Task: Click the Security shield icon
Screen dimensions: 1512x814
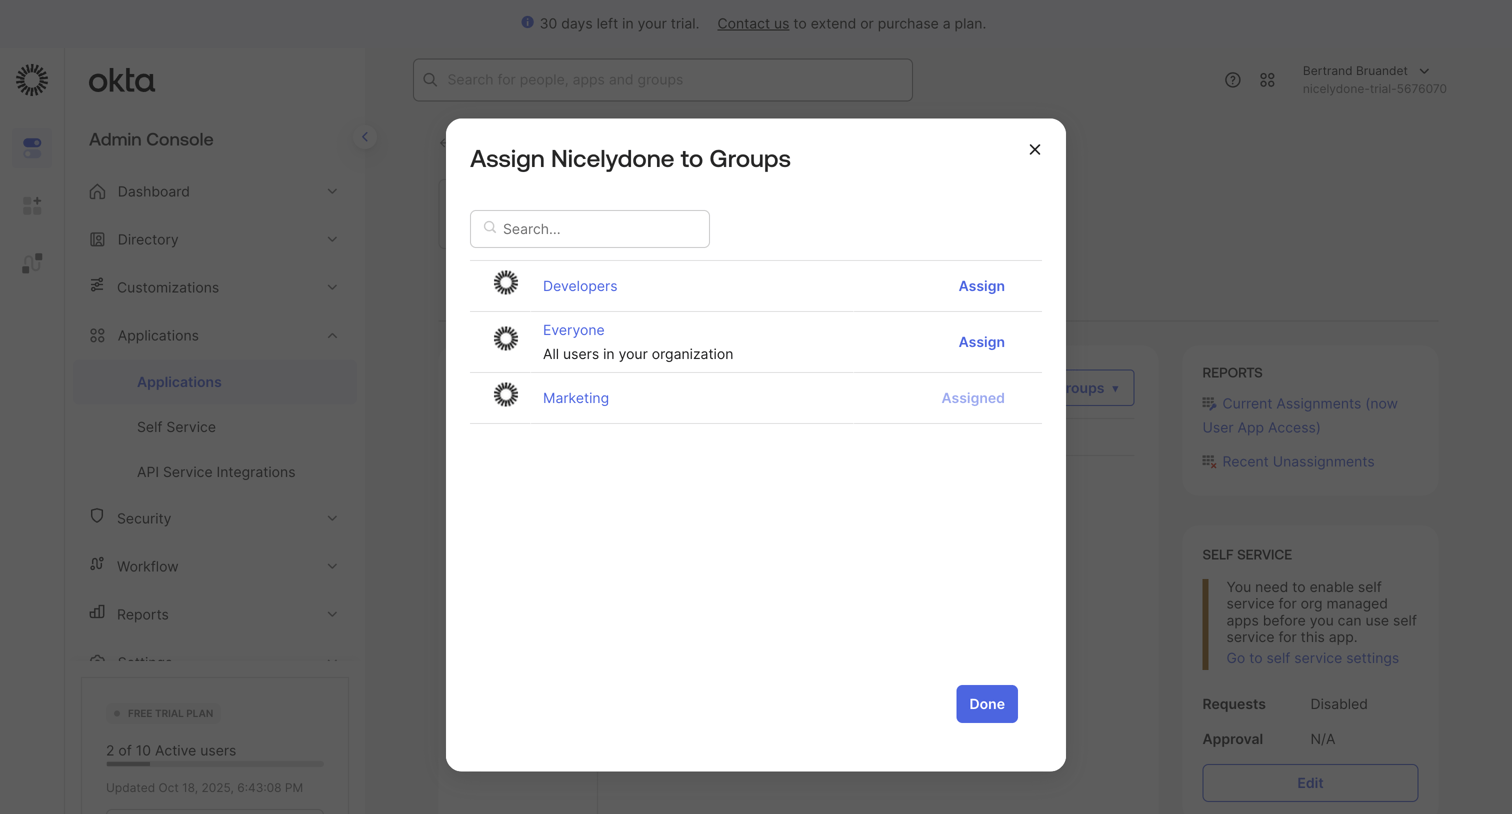Action: click(x=97, y=517)
